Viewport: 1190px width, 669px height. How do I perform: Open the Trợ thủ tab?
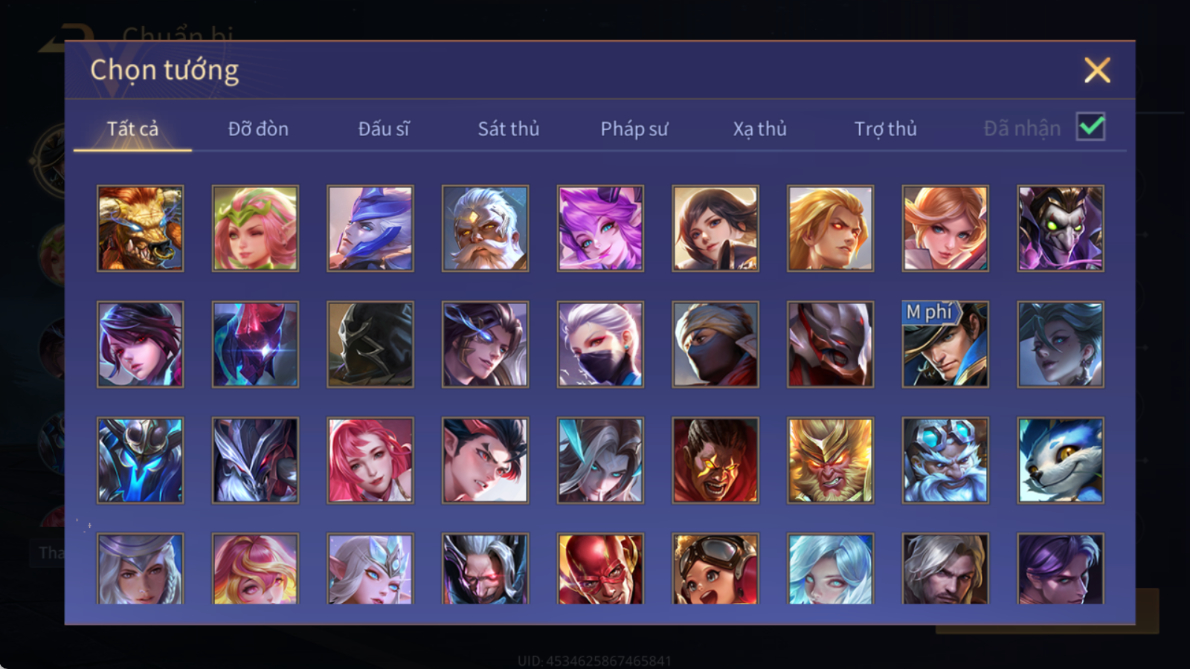(885, 129)
